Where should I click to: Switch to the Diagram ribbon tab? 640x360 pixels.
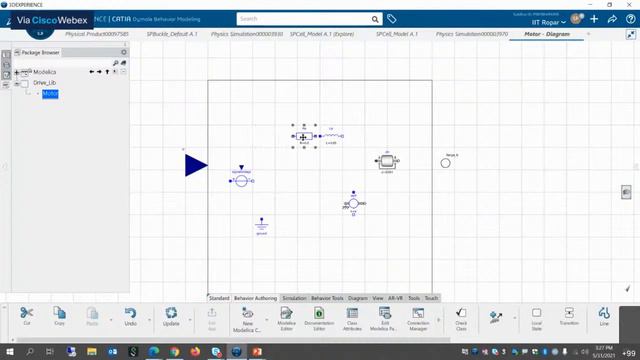(x=358, y=298)
